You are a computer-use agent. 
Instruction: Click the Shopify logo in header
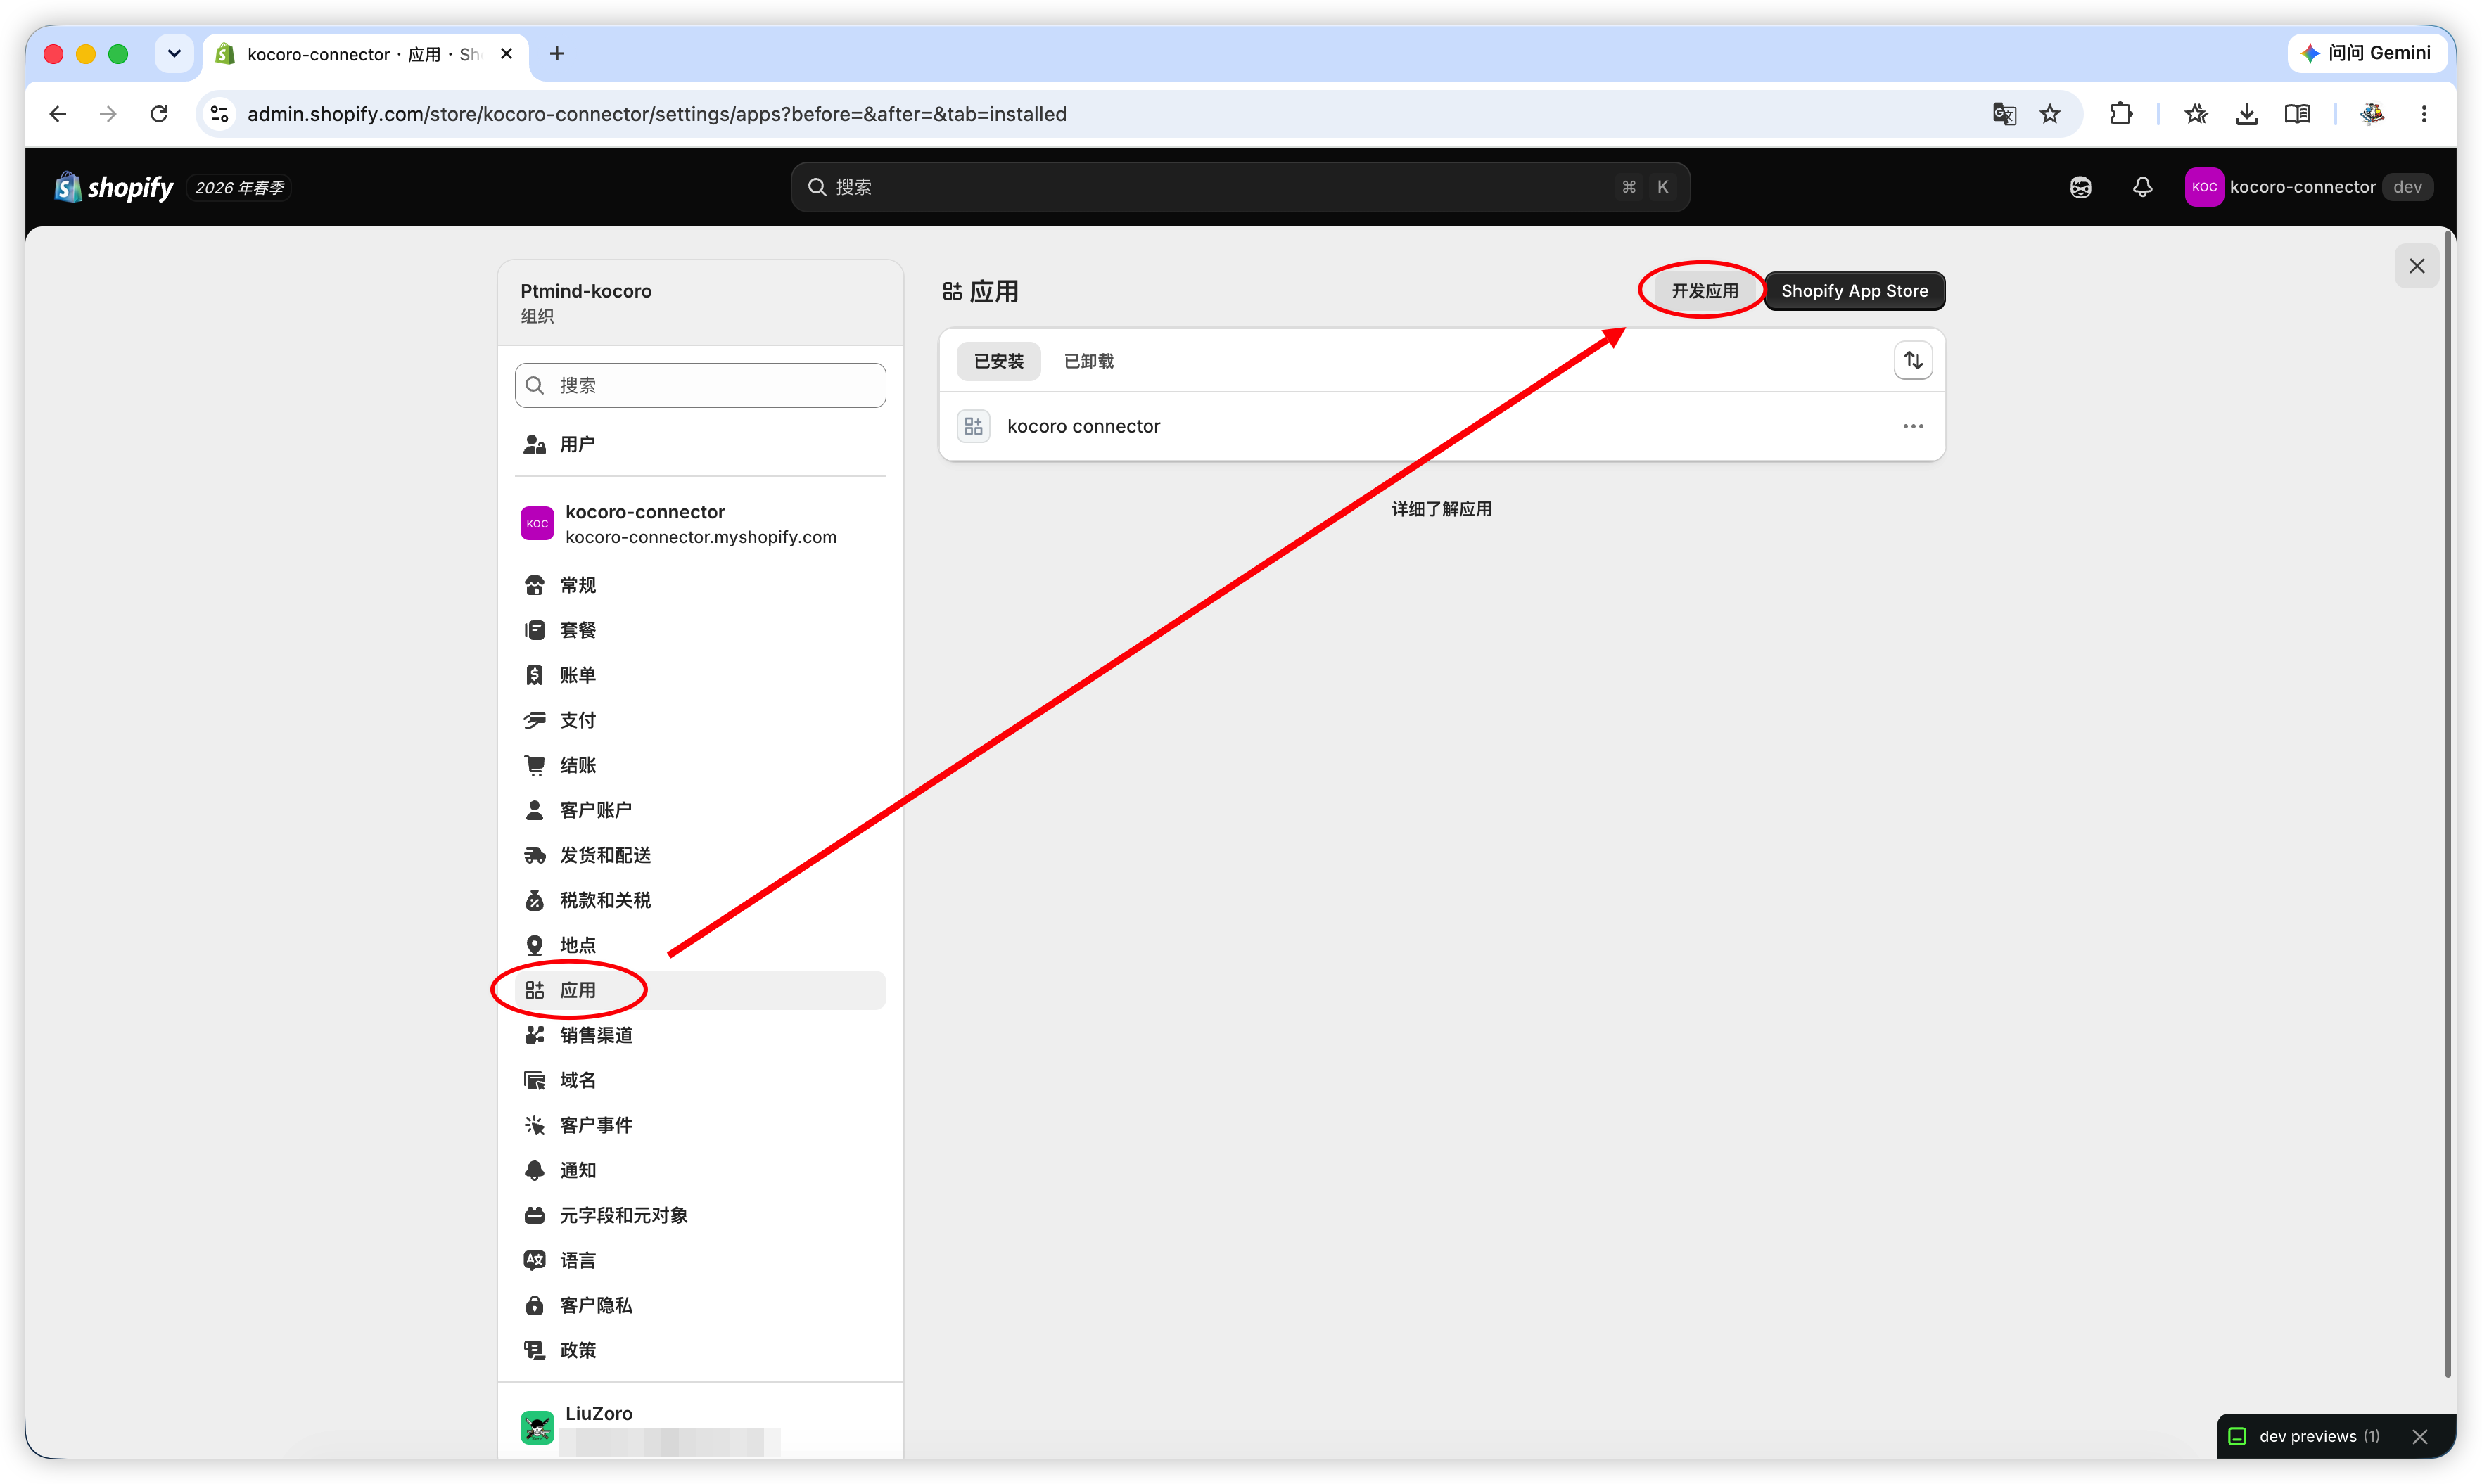114,187
